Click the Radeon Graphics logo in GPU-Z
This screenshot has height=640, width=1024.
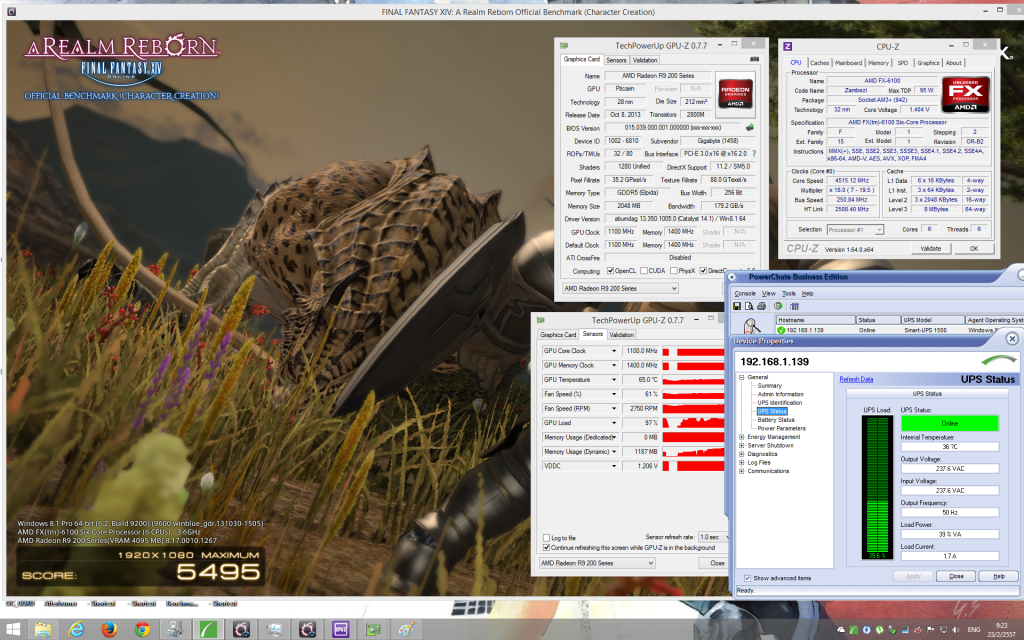[x=735, y=93]
